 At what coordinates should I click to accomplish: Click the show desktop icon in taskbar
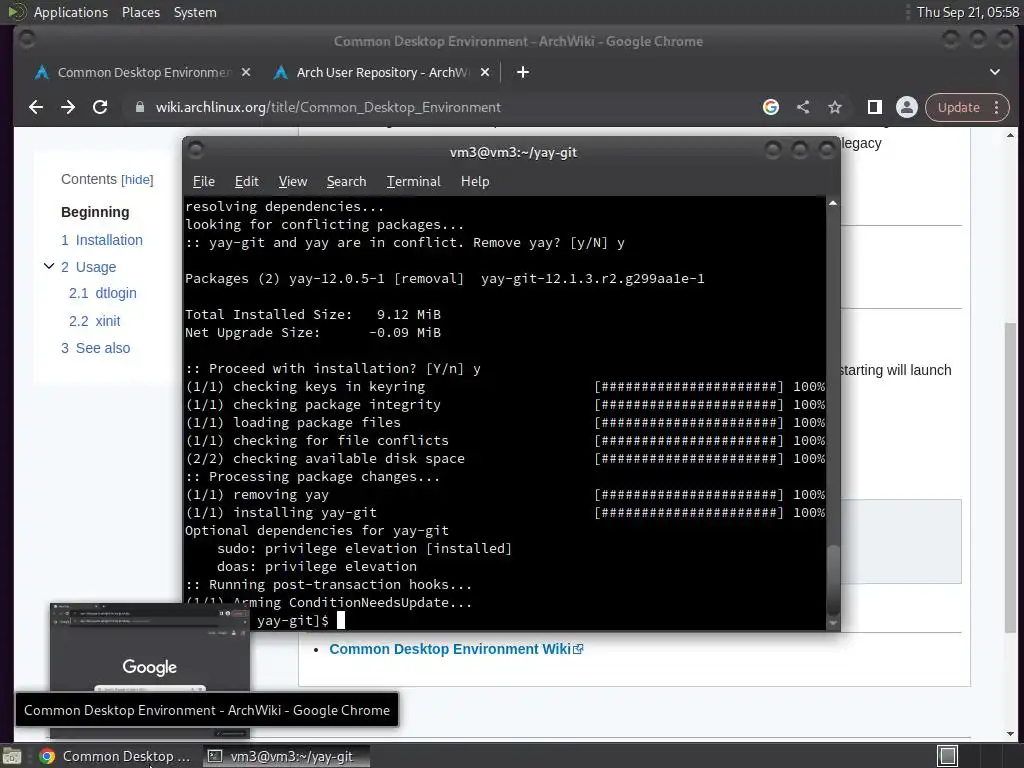[x=12, y=756]
